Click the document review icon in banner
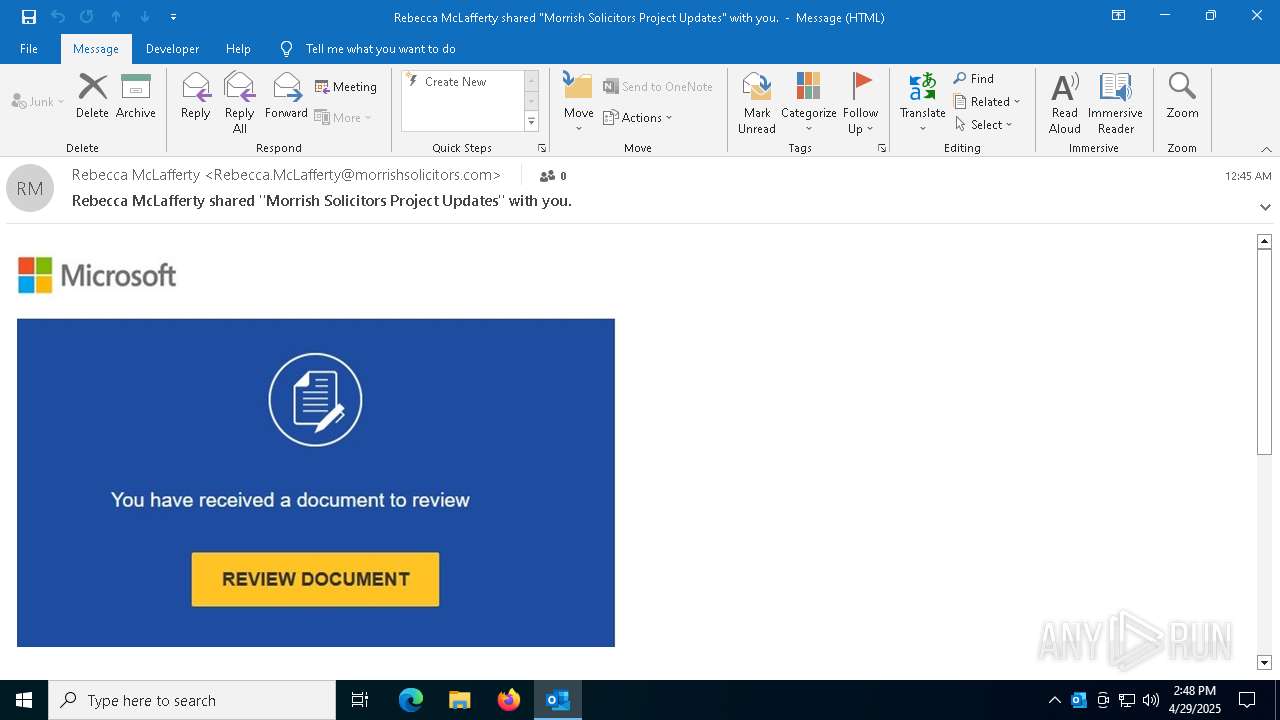Screen dimensions: 1280x720 pos(315,400)
